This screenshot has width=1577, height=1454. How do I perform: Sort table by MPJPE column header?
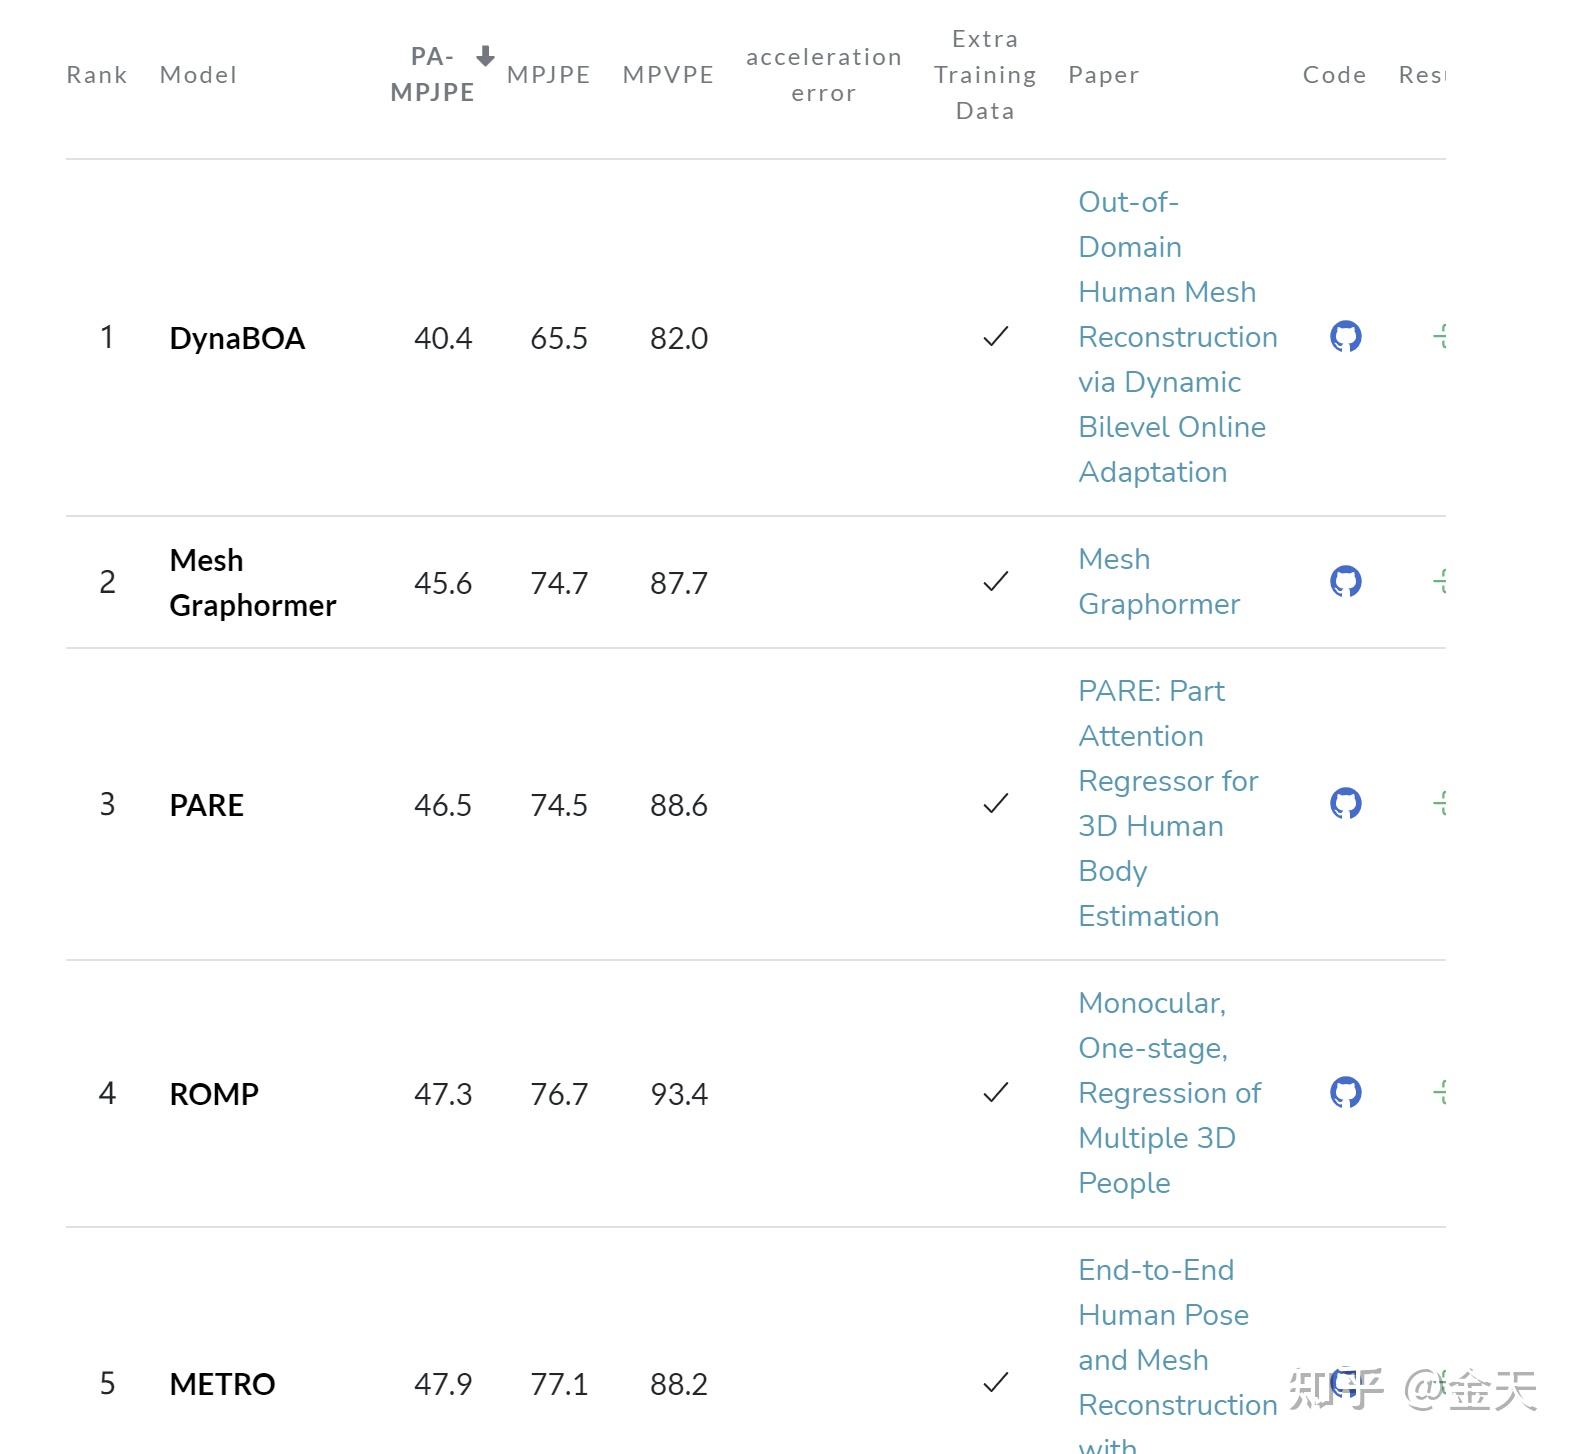point(548,75)
